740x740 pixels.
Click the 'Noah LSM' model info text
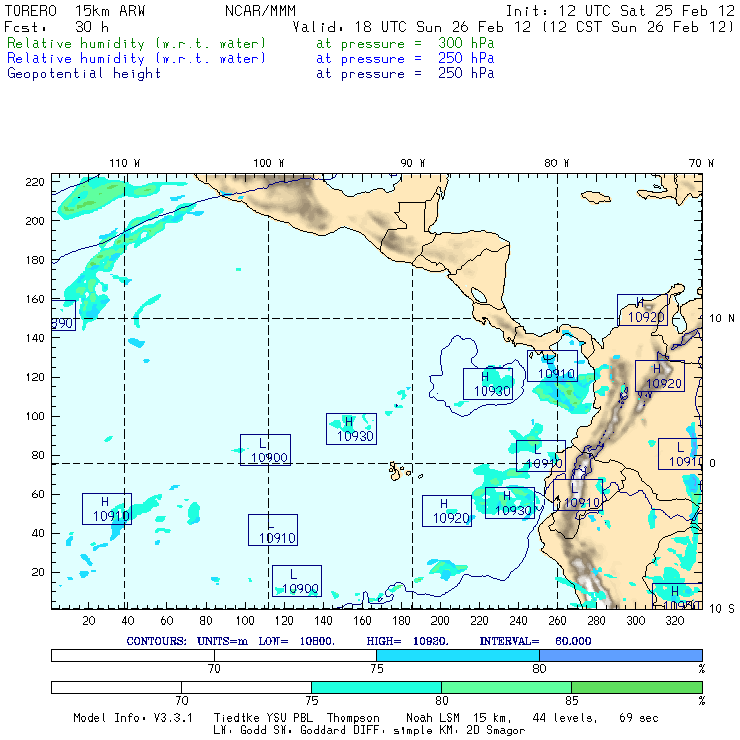(432, 718)
